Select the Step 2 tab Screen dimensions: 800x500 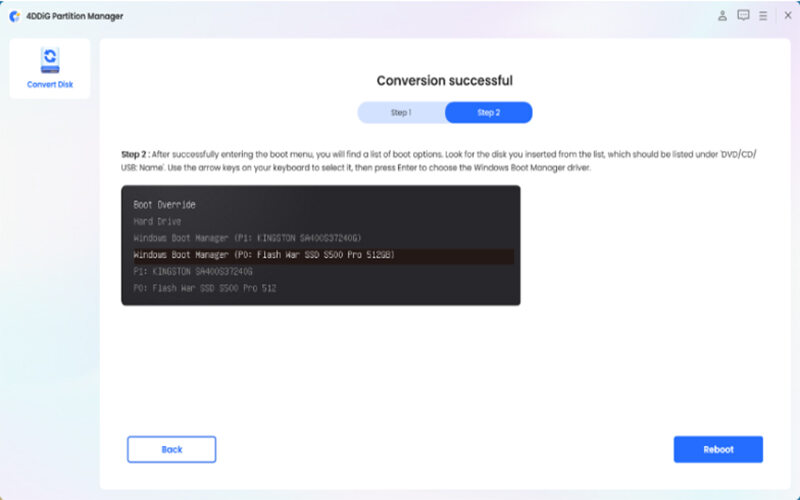(x=488, y=112)
